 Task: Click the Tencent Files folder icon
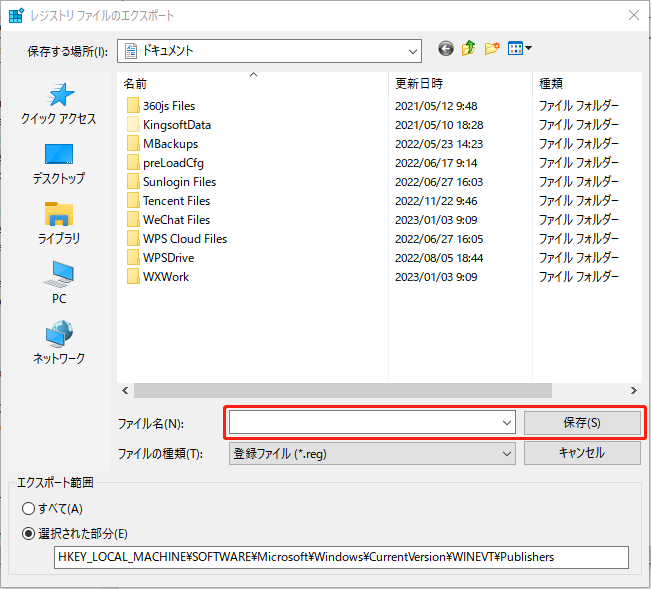[133, 201]
